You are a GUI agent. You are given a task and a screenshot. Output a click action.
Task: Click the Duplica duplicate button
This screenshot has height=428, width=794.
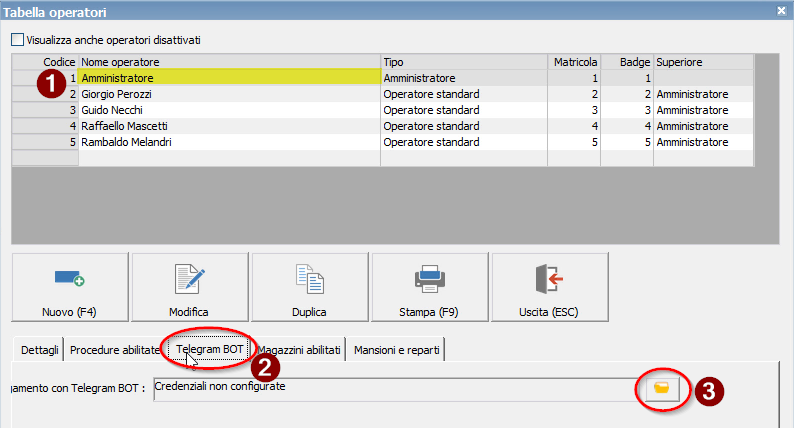(x=309, y=289)
